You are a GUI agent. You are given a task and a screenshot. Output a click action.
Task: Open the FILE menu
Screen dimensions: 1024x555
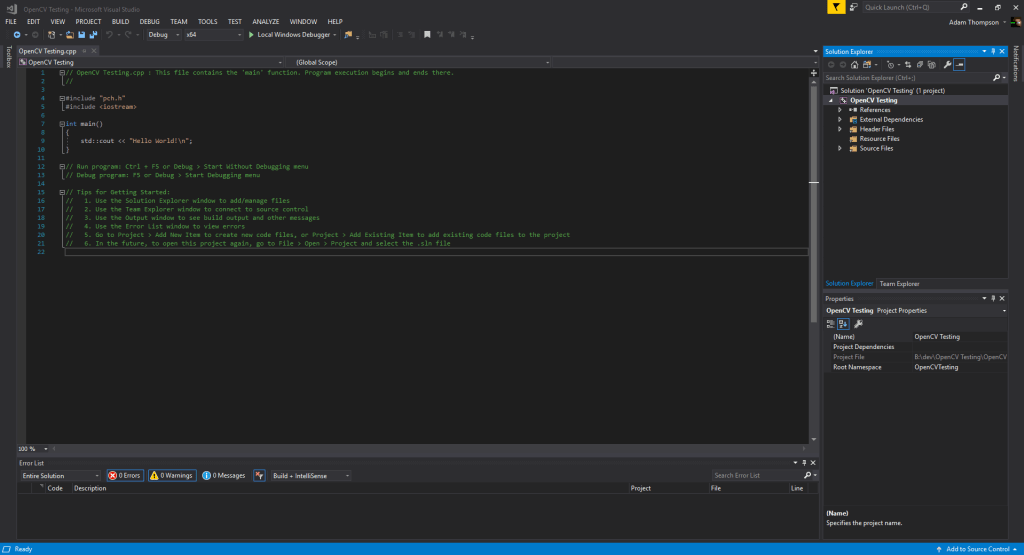pyautogui.click(x=11, y=22)
